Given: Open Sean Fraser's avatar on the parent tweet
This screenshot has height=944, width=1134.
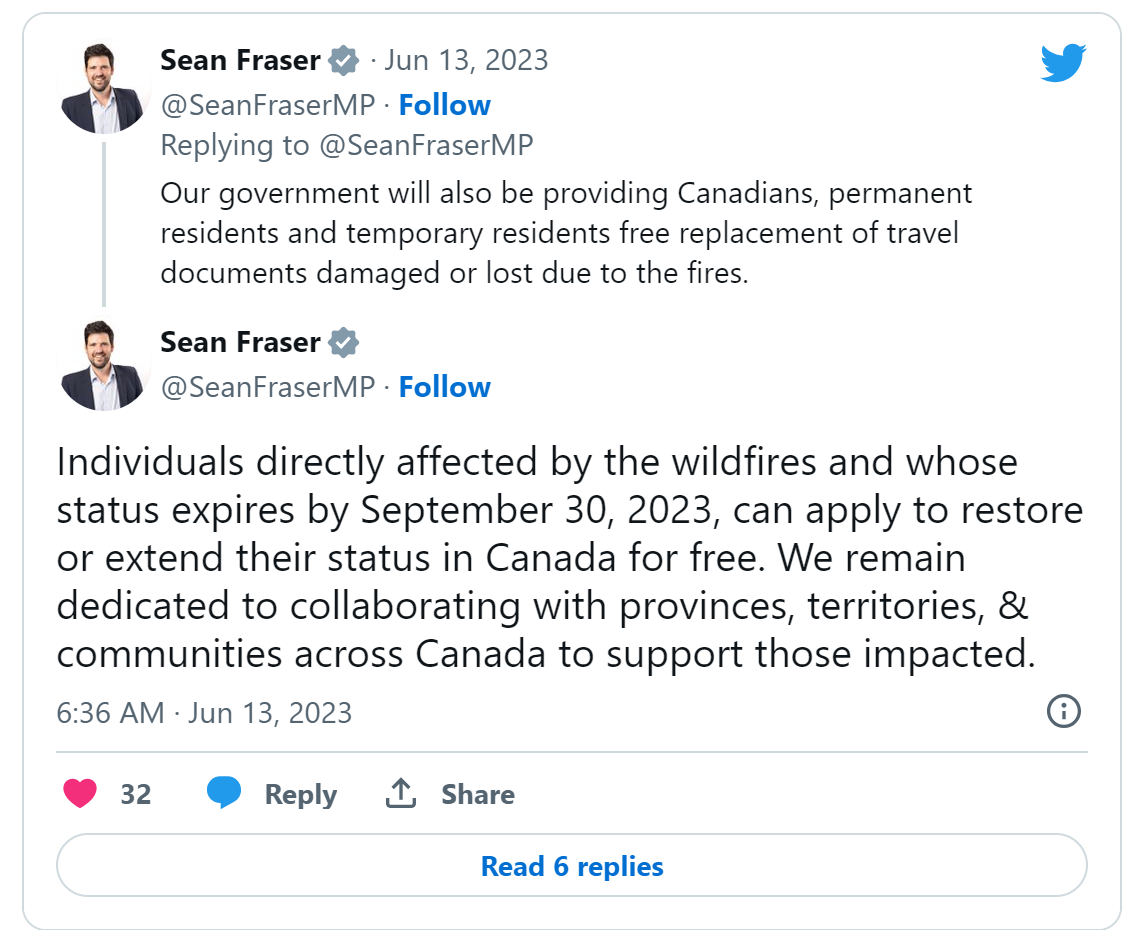Looking at the screenshot, I should [104, 88].
